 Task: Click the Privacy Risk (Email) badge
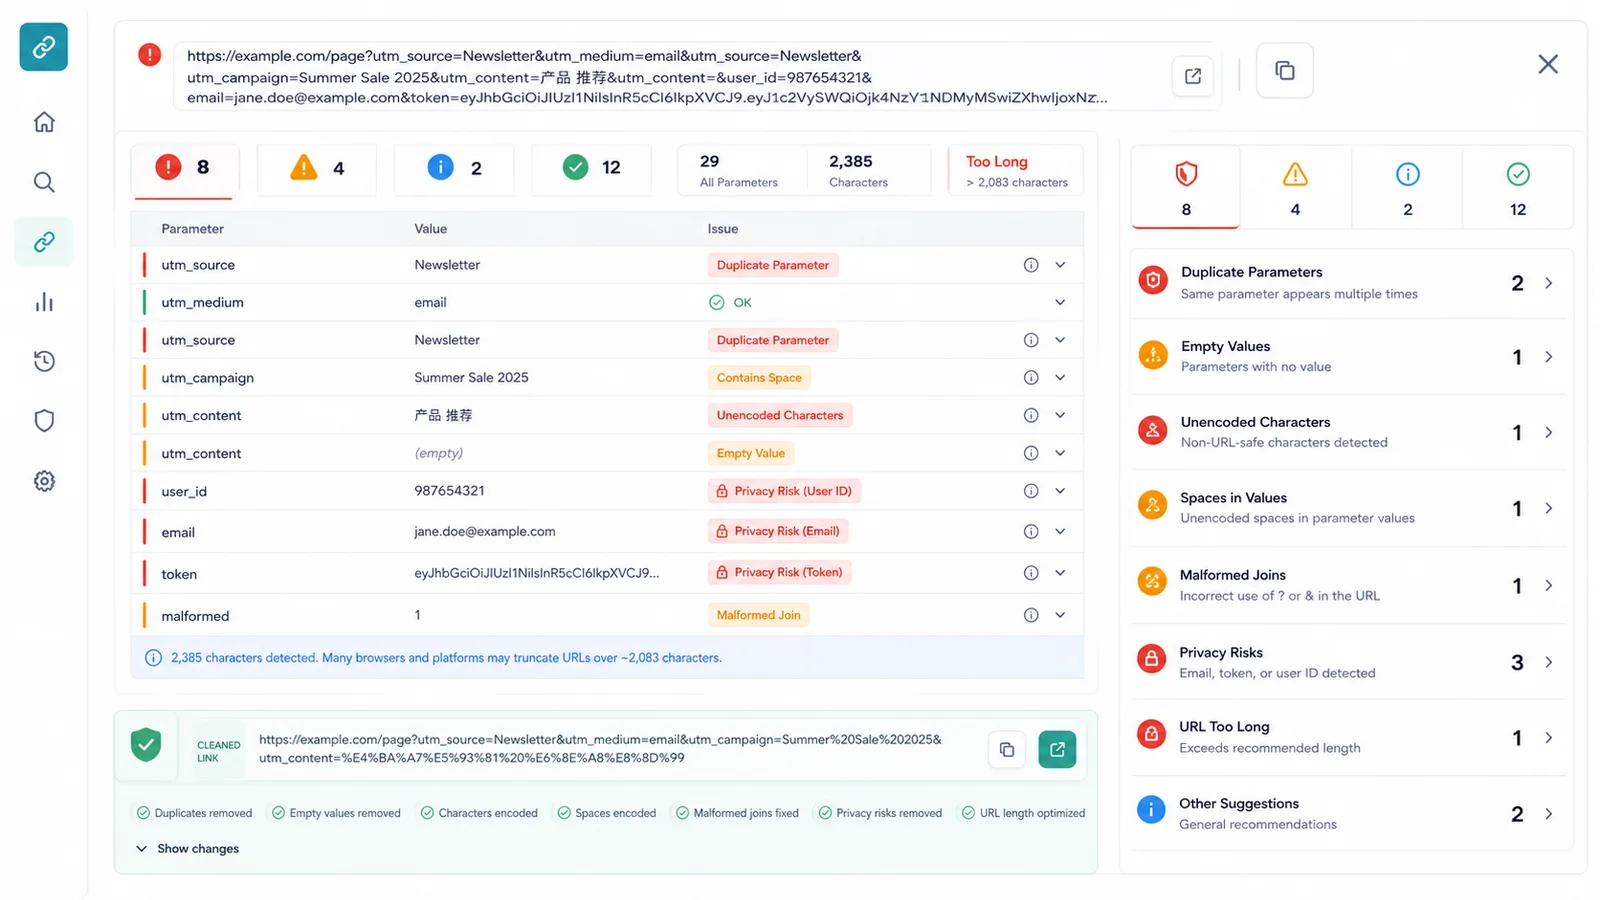(777, 531)
